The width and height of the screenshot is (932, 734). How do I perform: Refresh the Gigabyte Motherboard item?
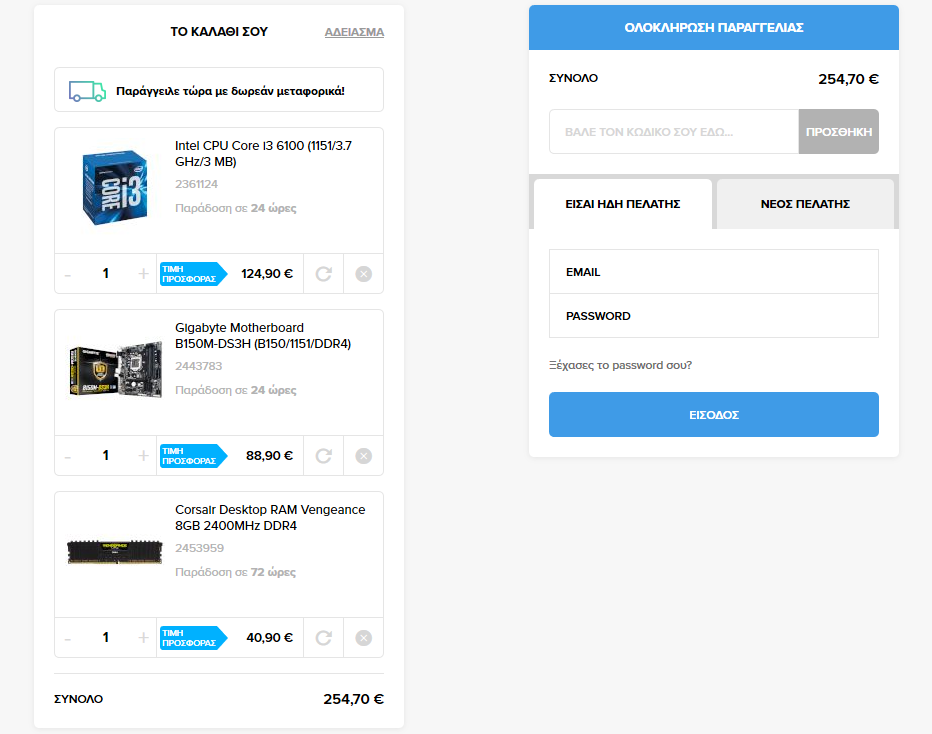pyautogui.click(x=323, y=456)
